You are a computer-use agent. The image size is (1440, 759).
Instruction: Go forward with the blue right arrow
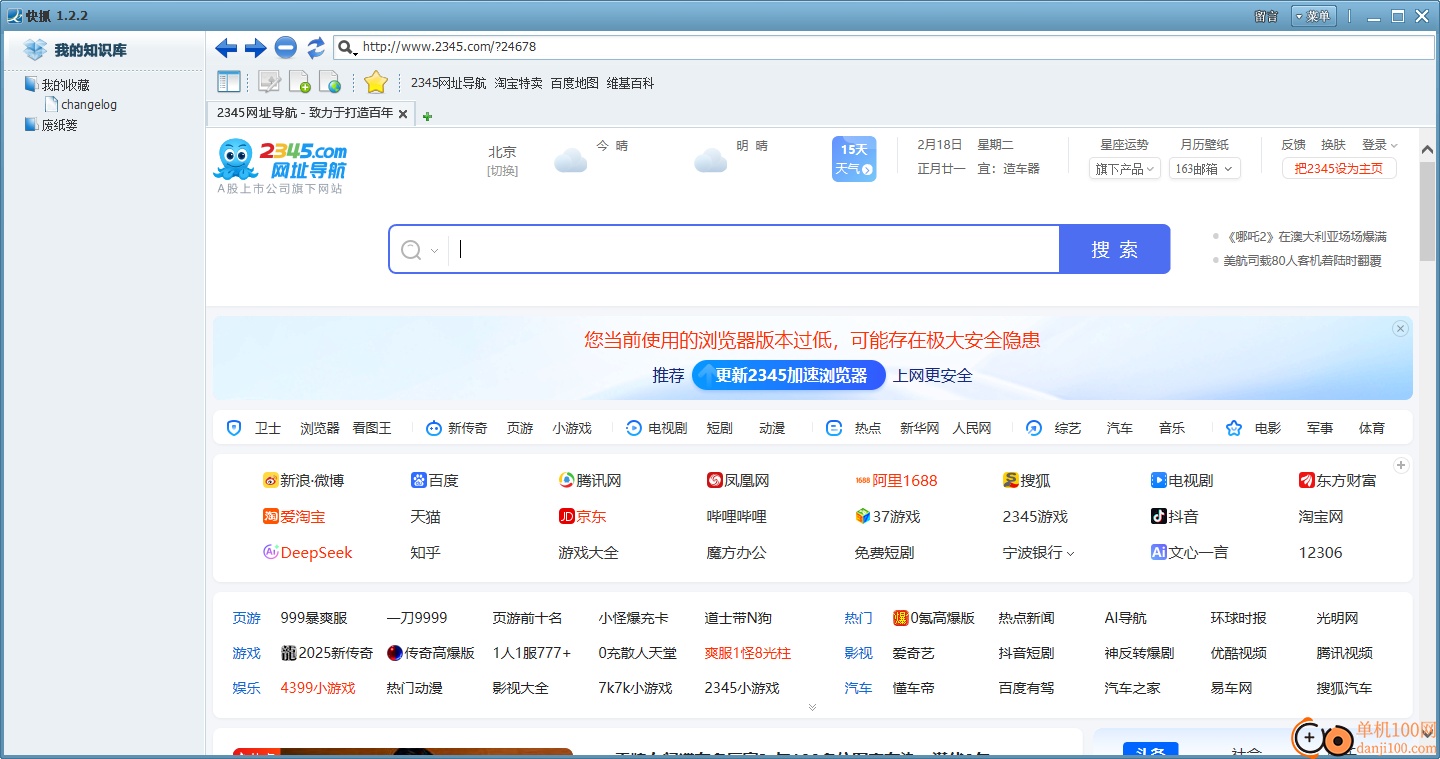256,47
